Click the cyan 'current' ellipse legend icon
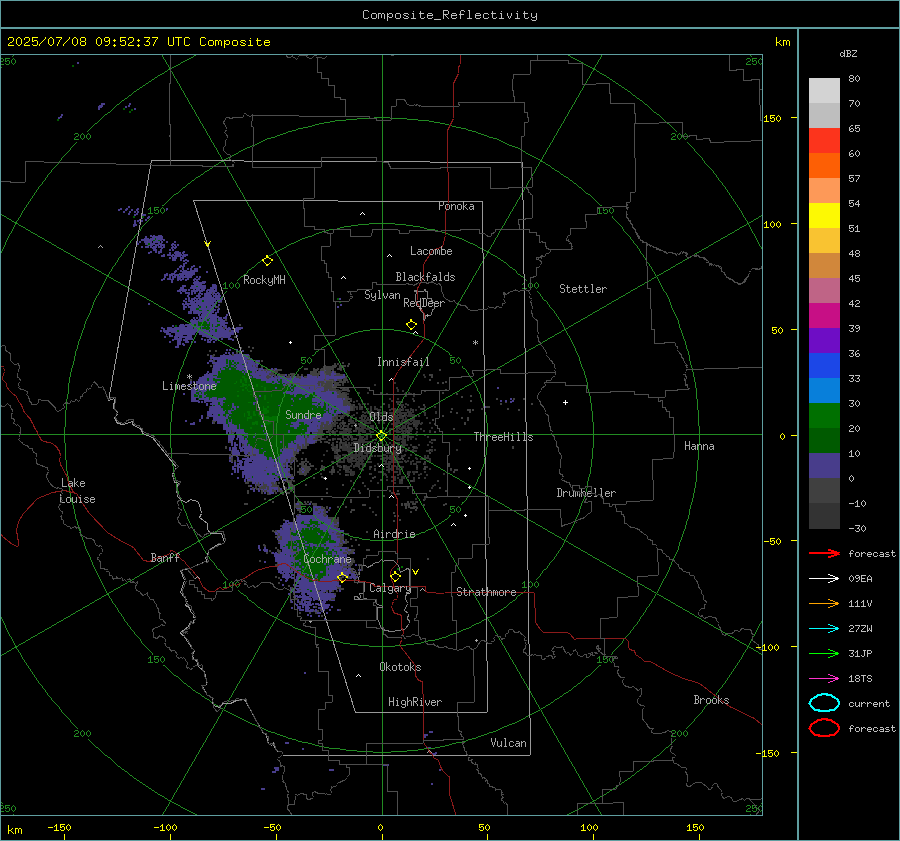 click(x=824, y=703)
